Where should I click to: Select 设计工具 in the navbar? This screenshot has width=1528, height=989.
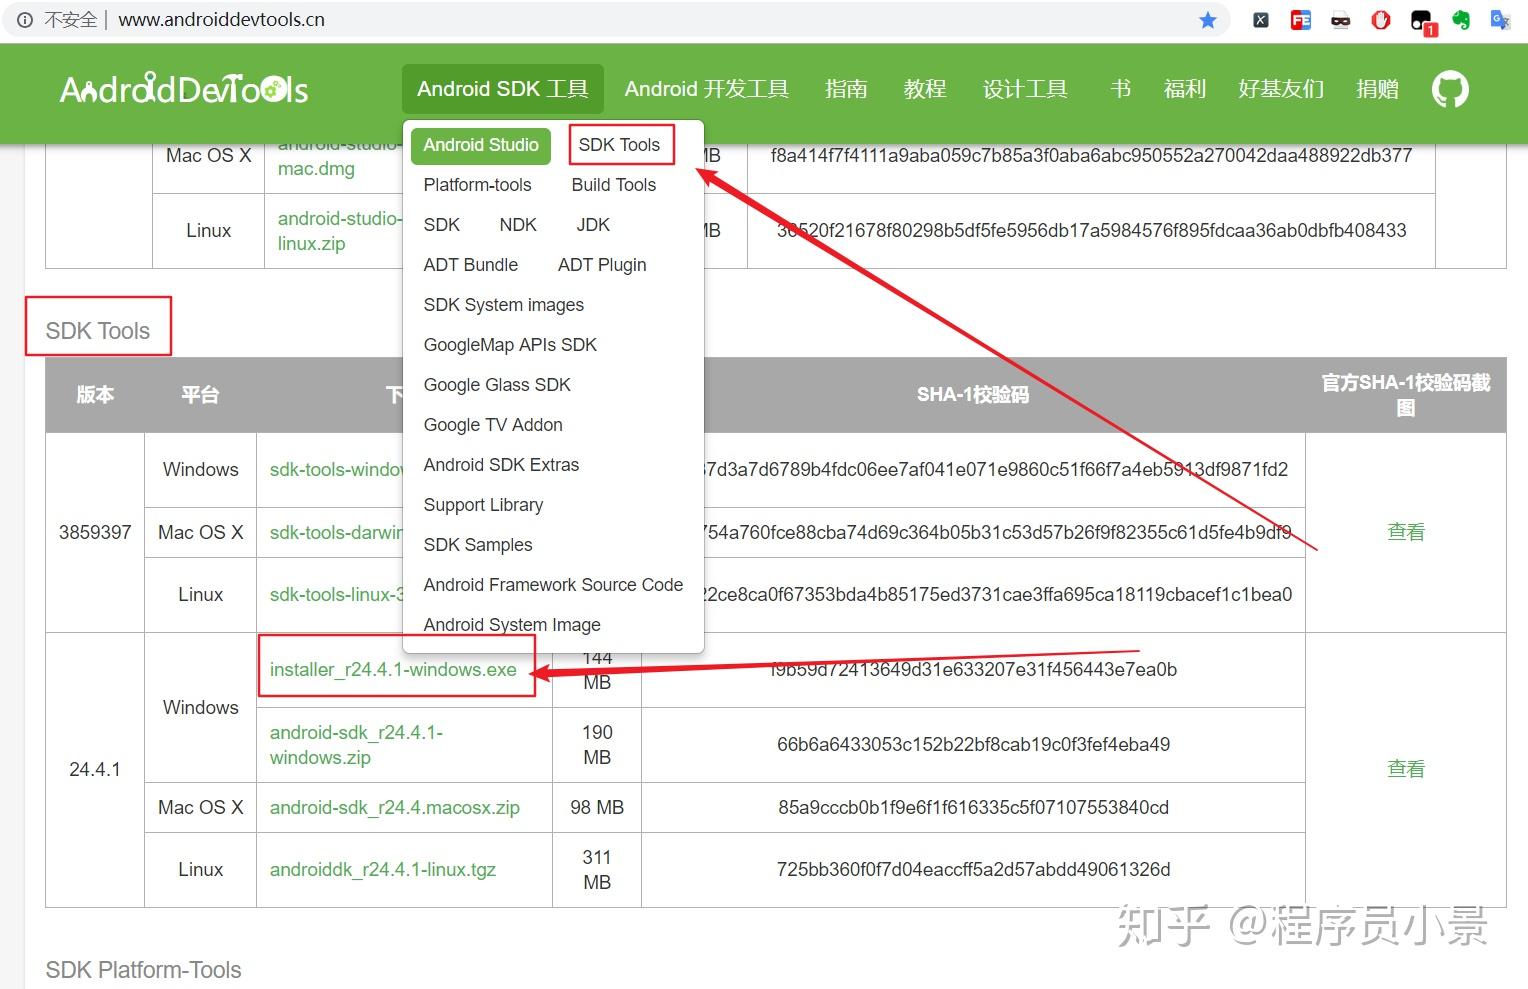point(1024,89)
